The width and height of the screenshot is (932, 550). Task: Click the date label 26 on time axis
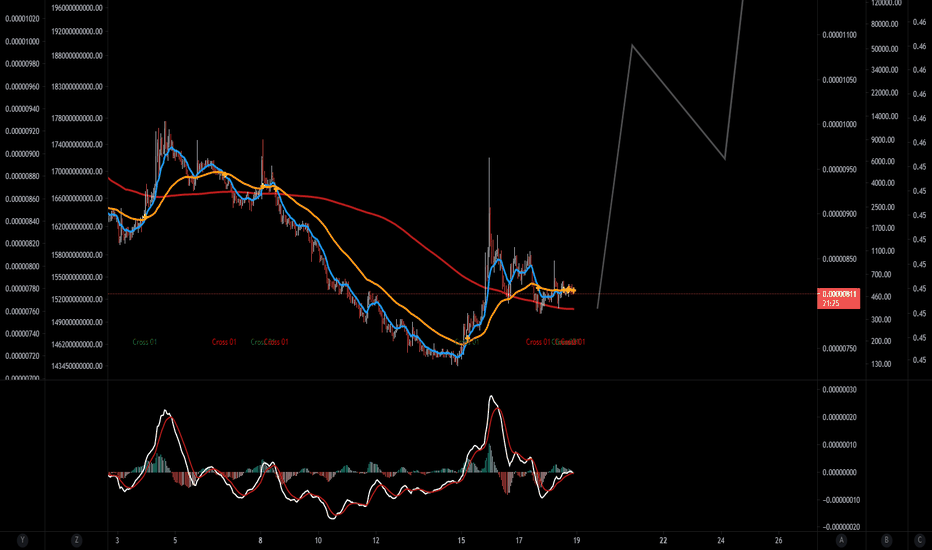click(778, 540)
